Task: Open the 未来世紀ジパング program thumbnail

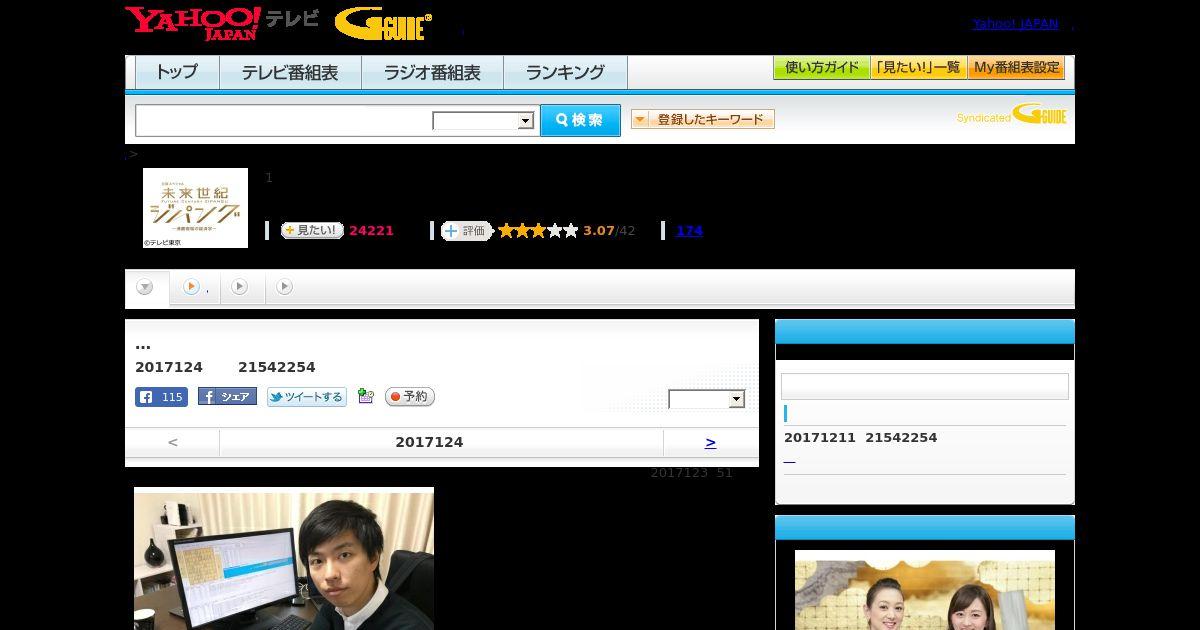Action: [195, 208]
